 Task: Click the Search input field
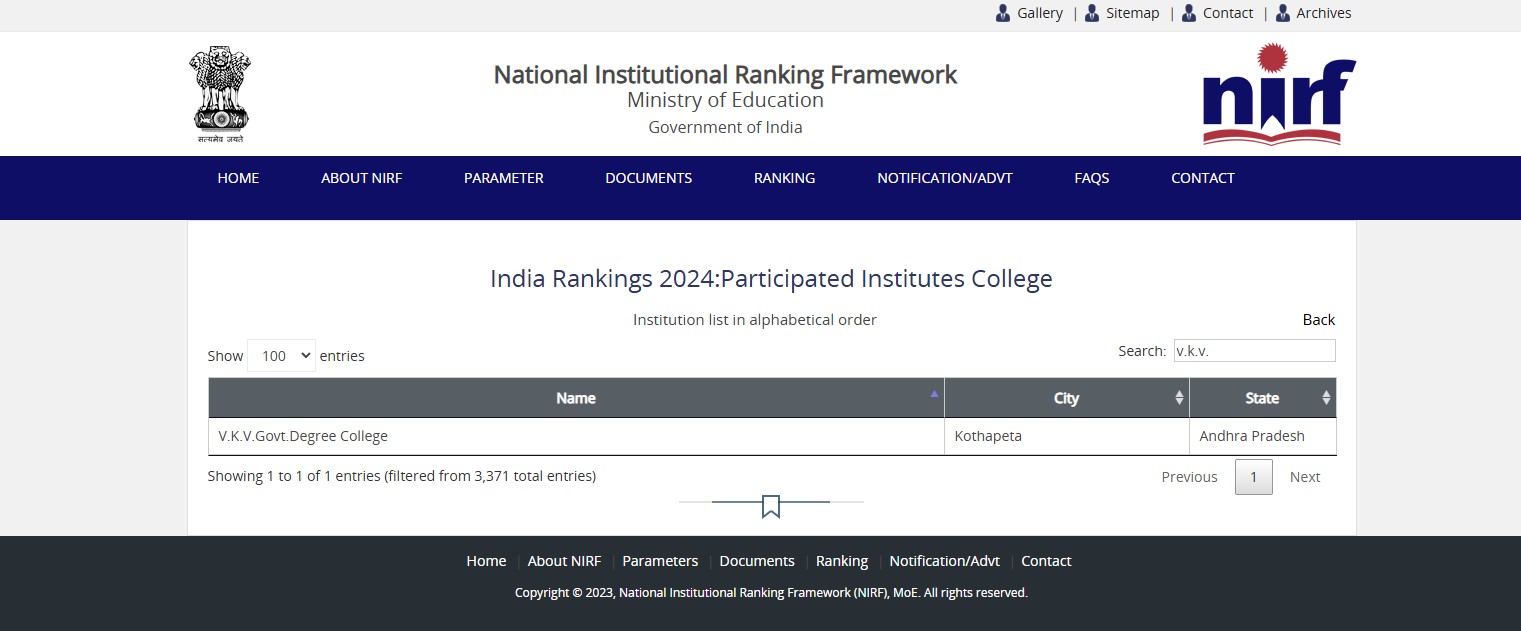click(x=1253, y=351)
